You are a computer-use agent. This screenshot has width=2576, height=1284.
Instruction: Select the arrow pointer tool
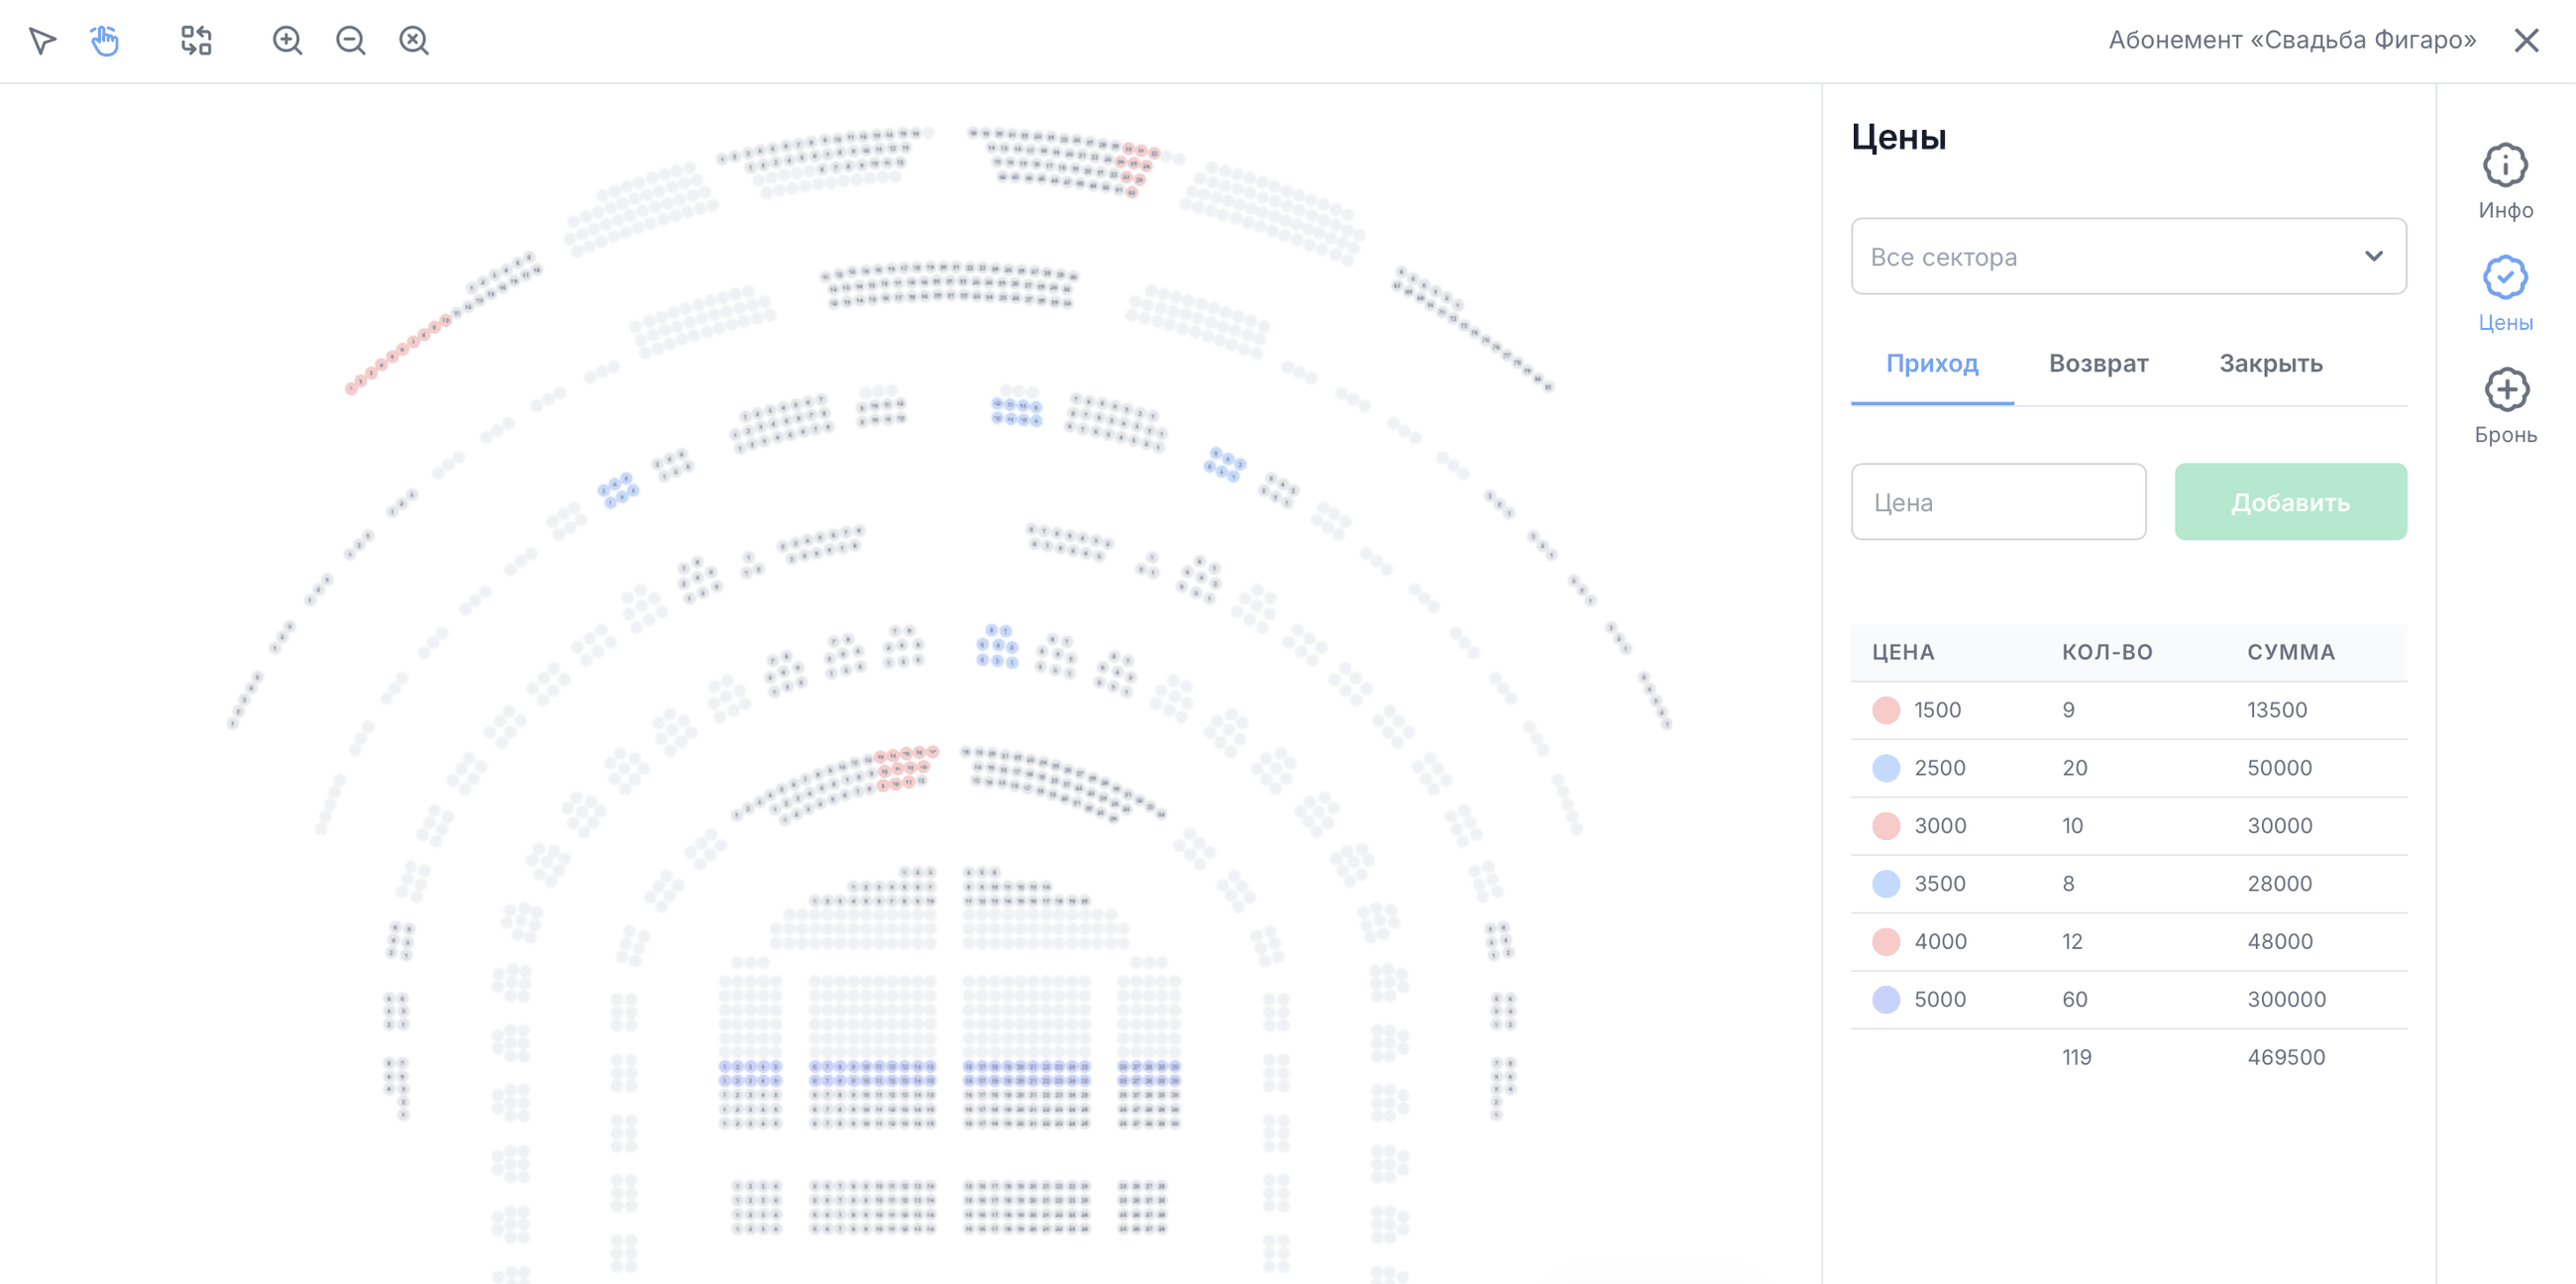point(42,40)
